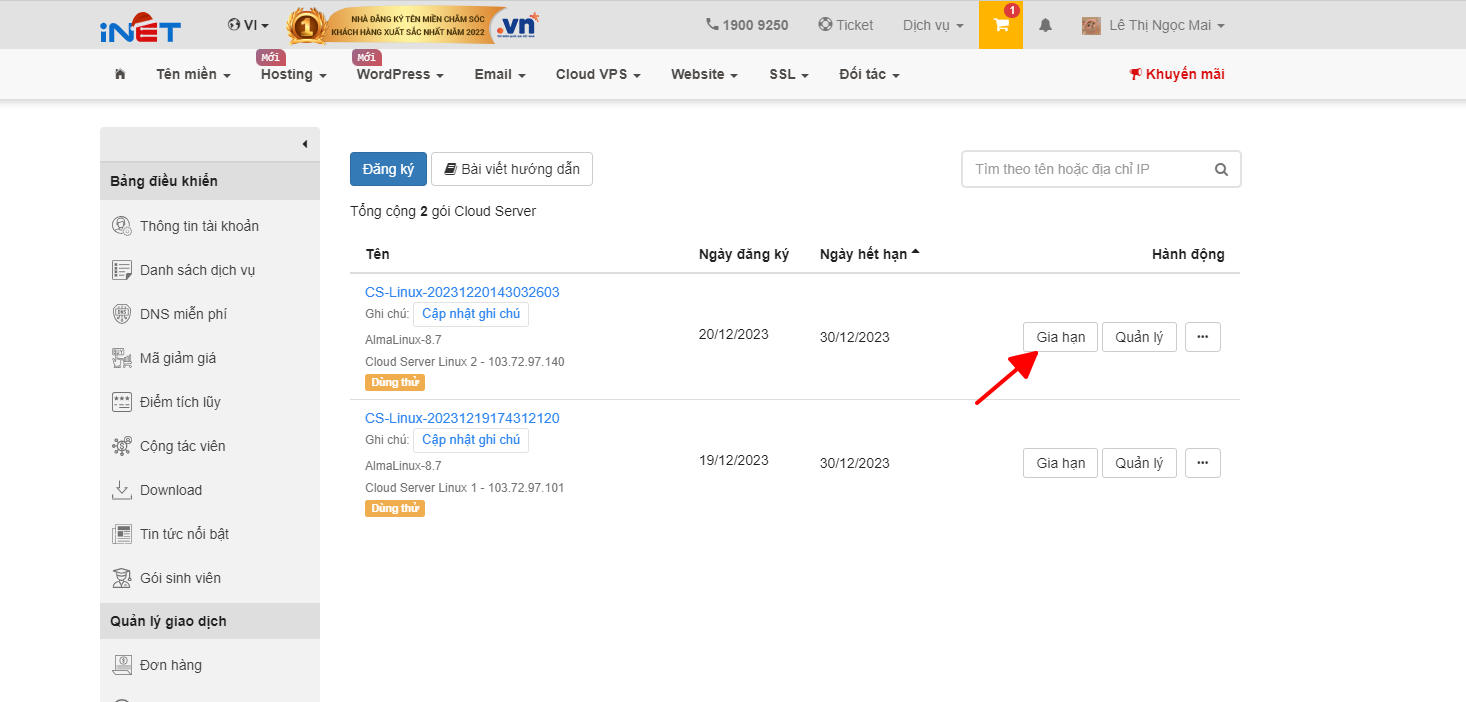1466x702 pixels.
Task: Run the search with the magnifier icon
Action: 1221,169
